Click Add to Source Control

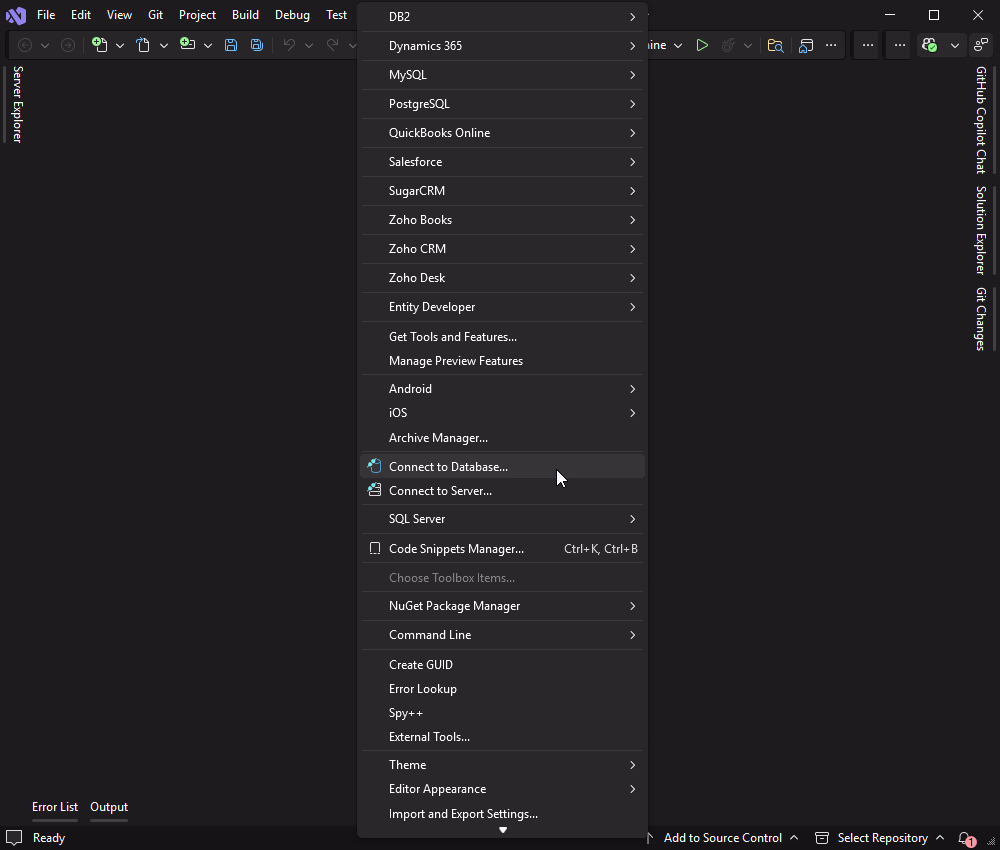[x=722, y=838]
